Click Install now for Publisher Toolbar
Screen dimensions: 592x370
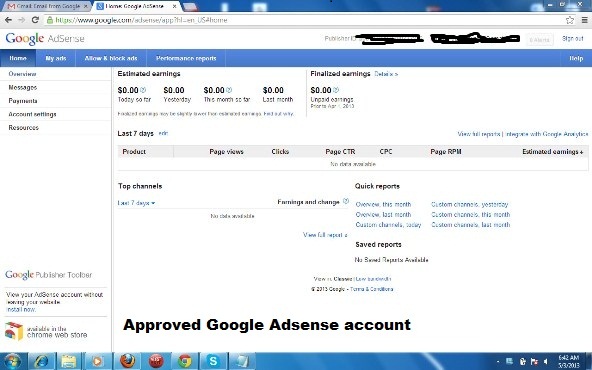(x=21, y=309)
